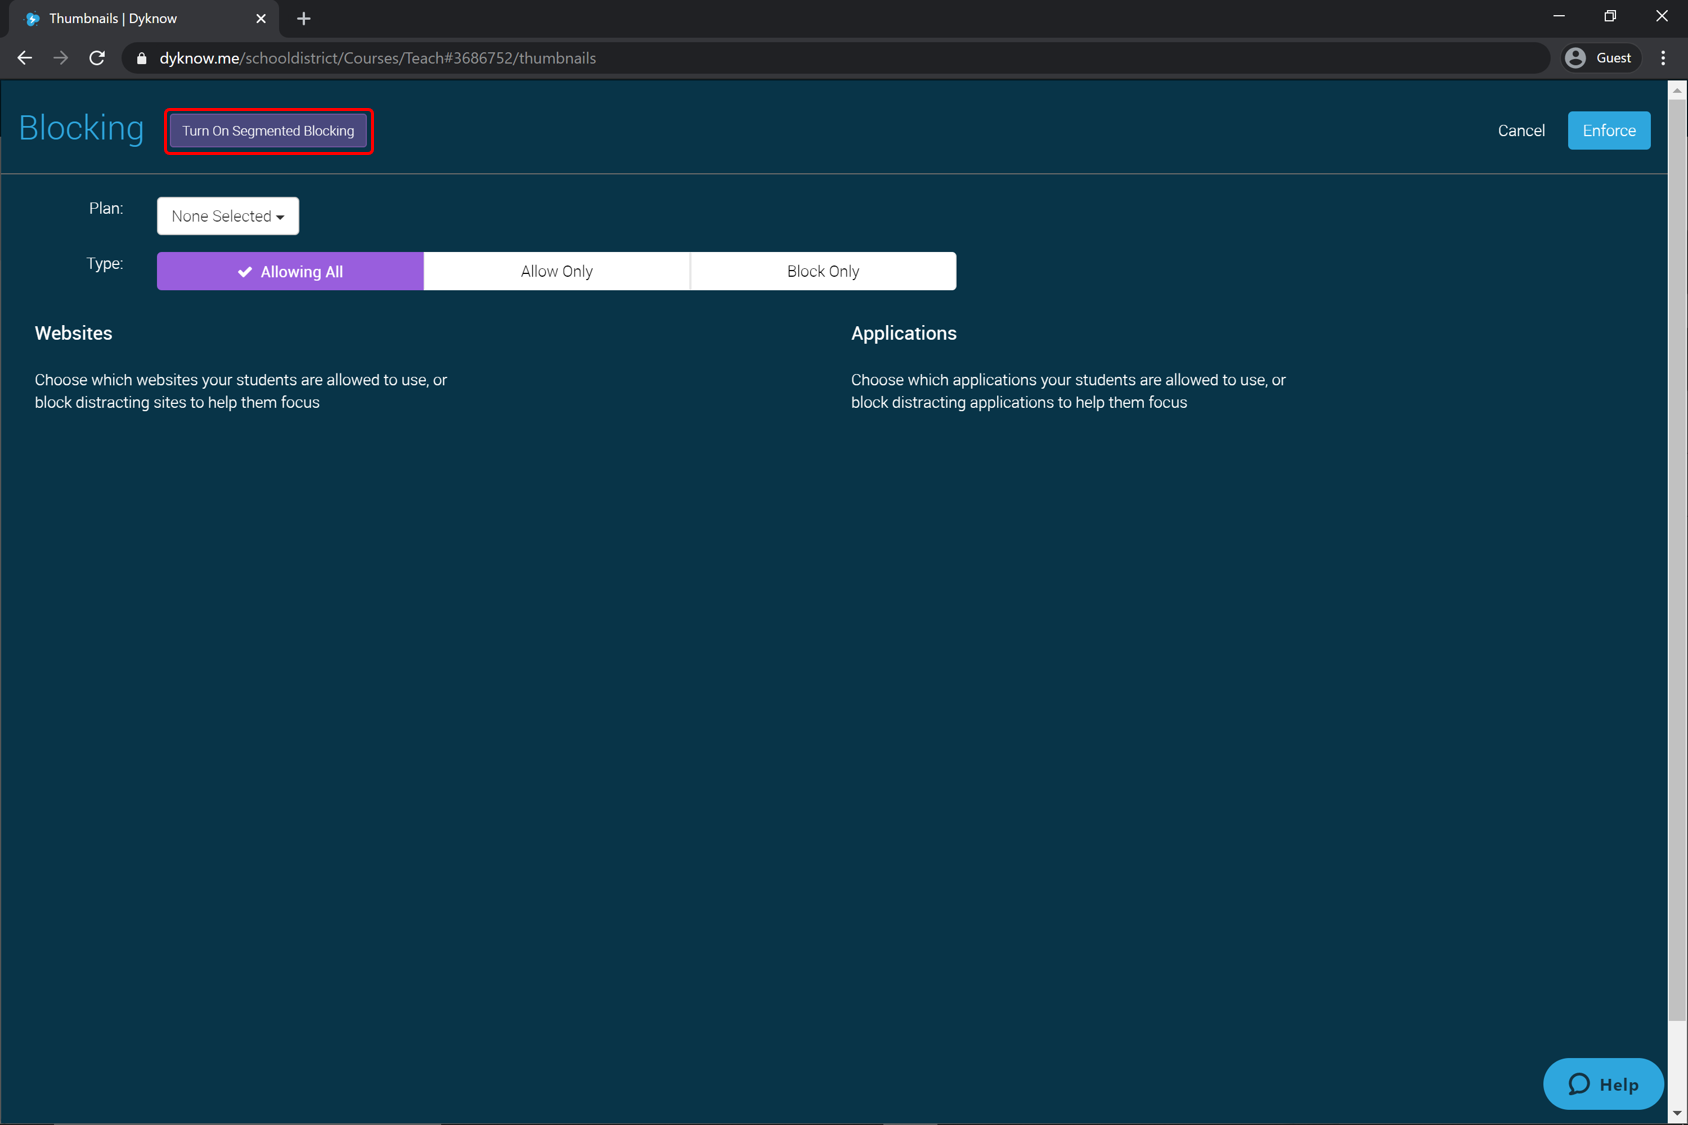This screenshot has width=1688, height=1125.
Task: Open the Plan None Selected dropdown
Action: 228,216
